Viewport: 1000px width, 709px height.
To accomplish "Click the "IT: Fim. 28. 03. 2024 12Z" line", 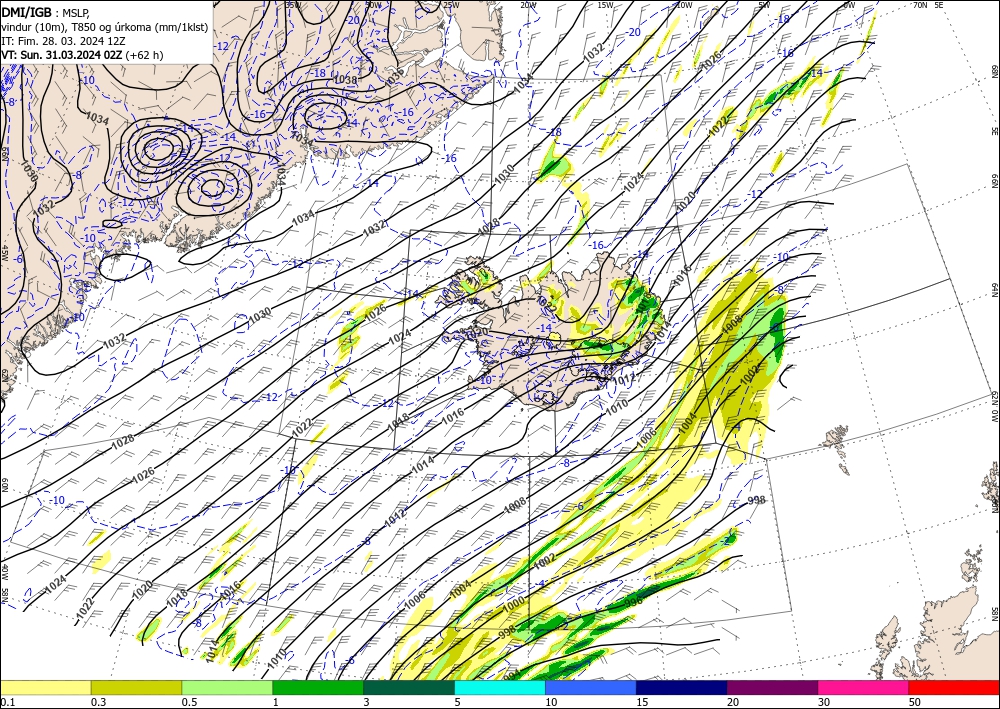I will tap(63, 41).
